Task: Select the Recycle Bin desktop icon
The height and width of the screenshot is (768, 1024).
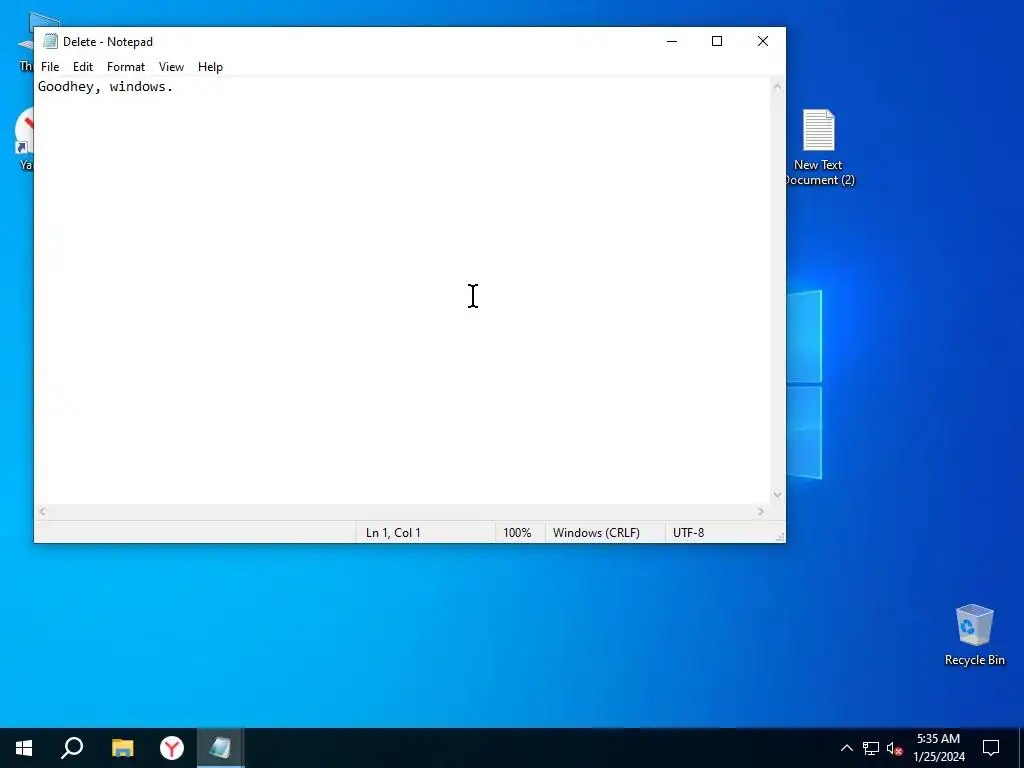Action: pyautogui.click(x=974, y=635)
